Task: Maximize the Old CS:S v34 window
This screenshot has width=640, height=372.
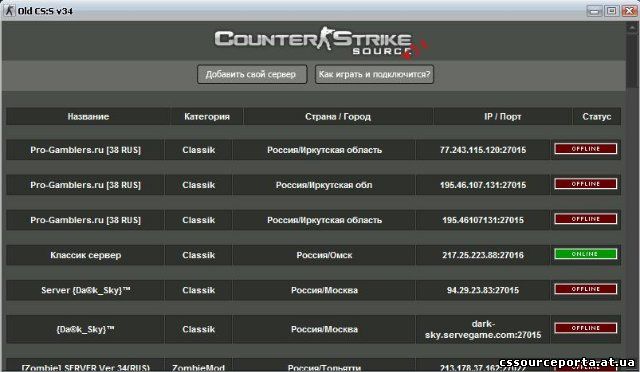Action: (611, 11)
